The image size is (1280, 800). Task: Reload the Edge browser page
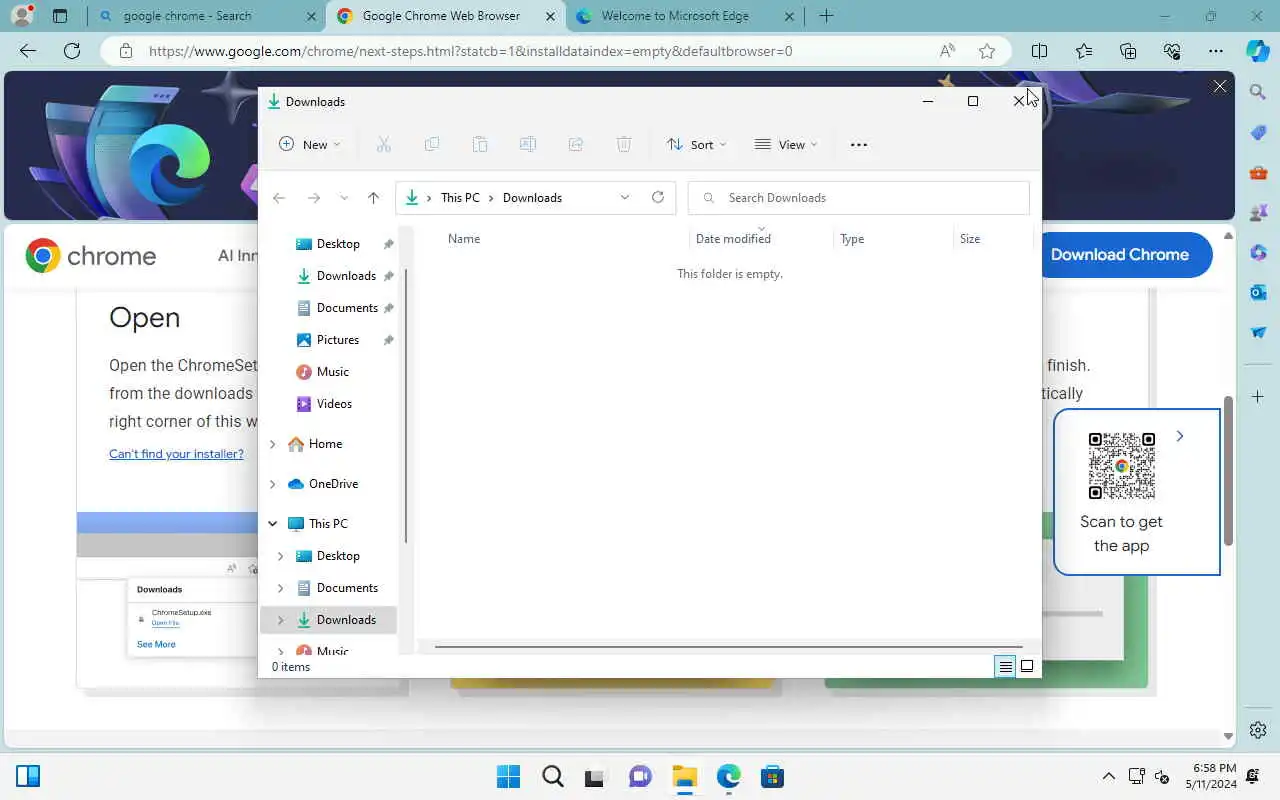click(71, 51)
